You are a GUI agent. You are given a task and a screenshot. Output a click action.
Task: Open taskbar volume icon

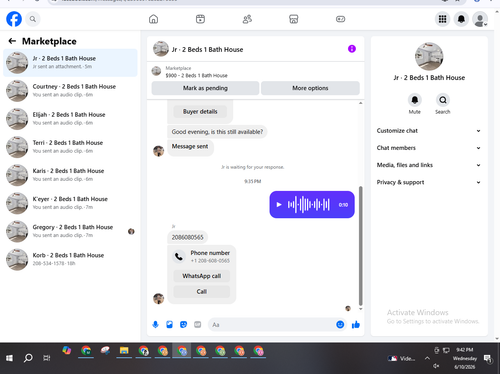(436, 366)
